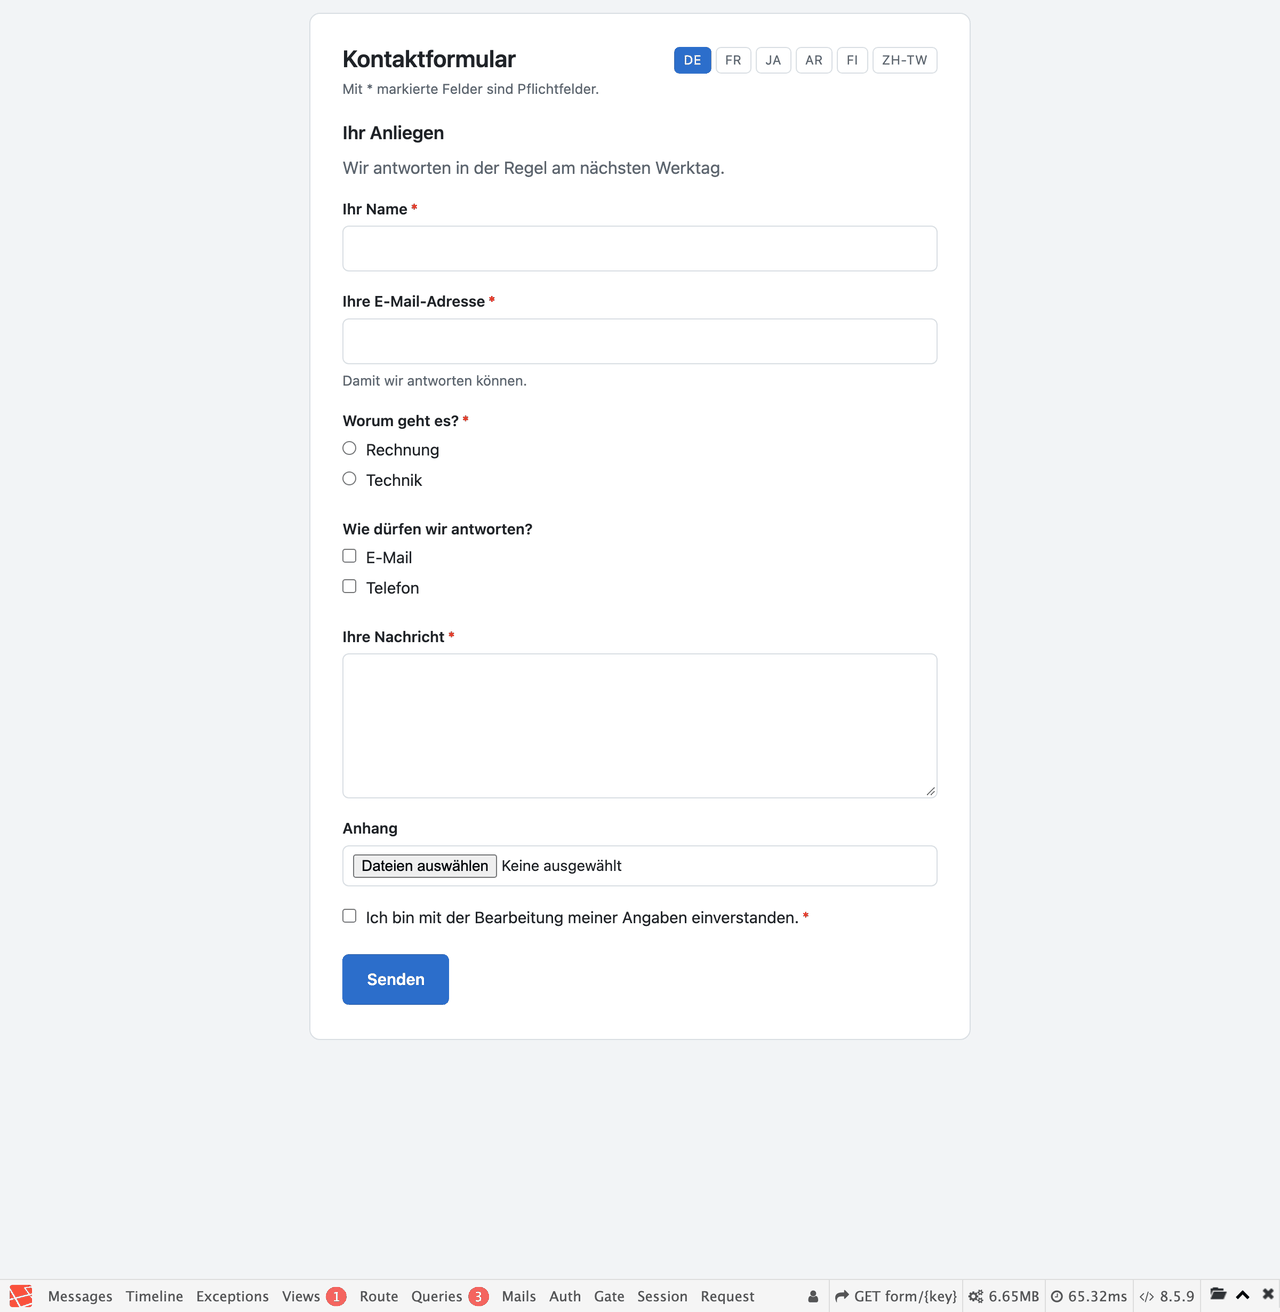Open the Timeline debugbar tab

click(155, 1296)
